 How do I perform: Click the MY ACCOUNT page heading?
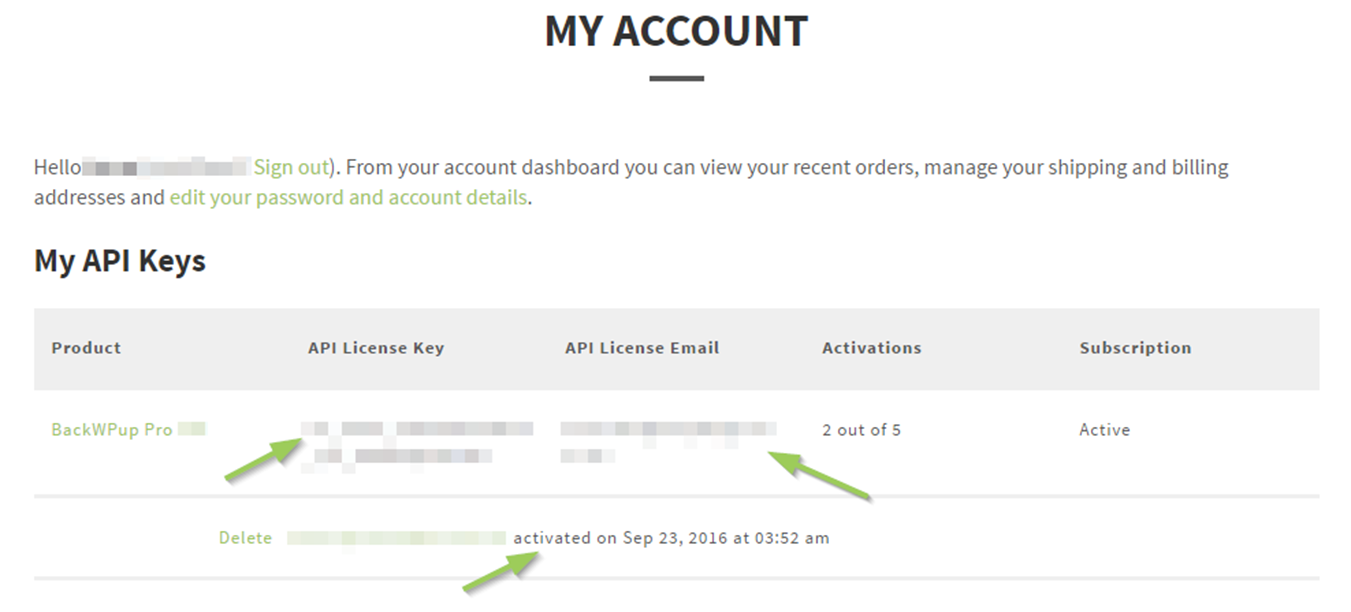click(676, 31)
